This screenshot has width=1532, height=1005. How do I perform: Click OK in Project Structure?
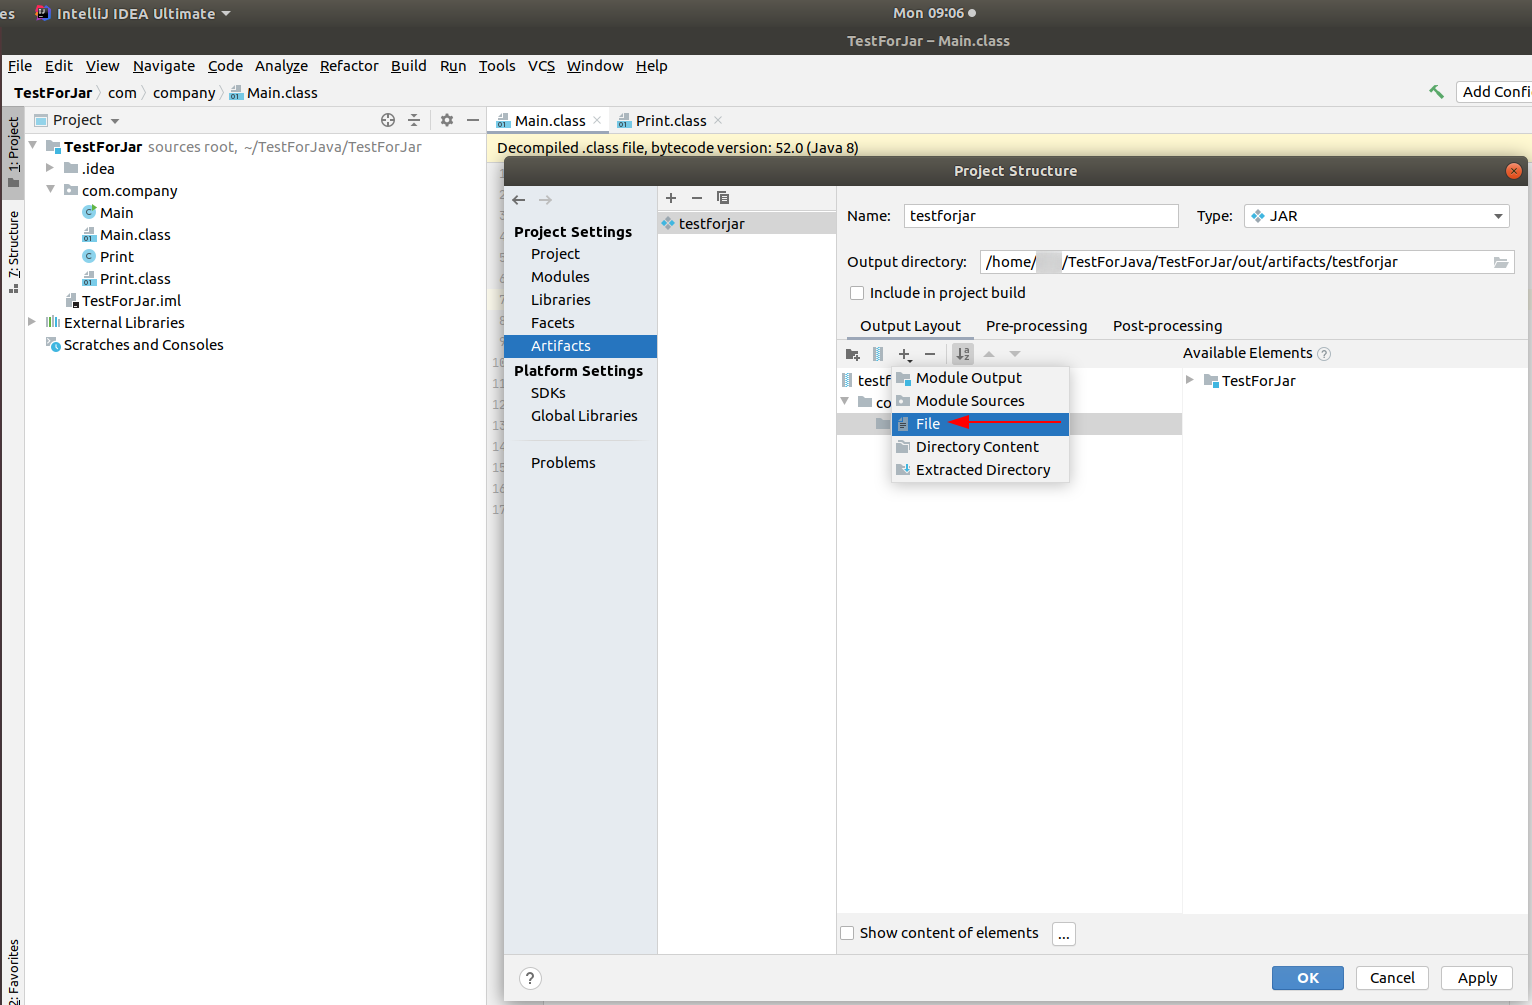click(x=1308, y=978)
